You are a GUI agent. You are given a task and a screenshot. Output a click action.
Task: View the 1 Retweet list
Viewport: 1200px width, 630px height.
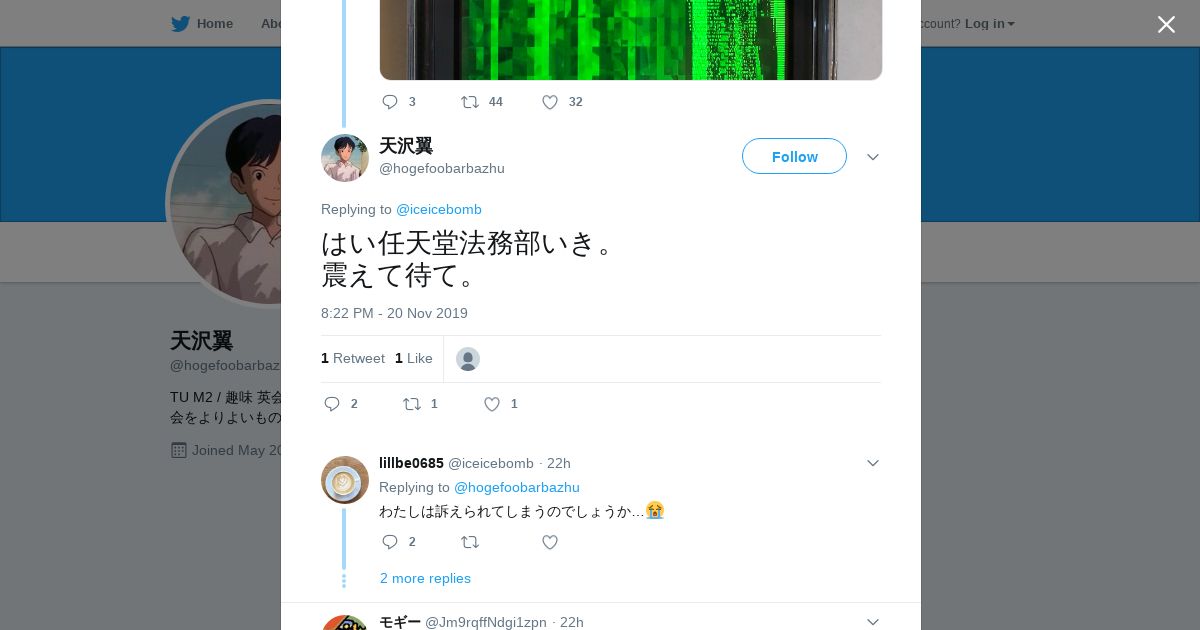(x=353, y=358)
